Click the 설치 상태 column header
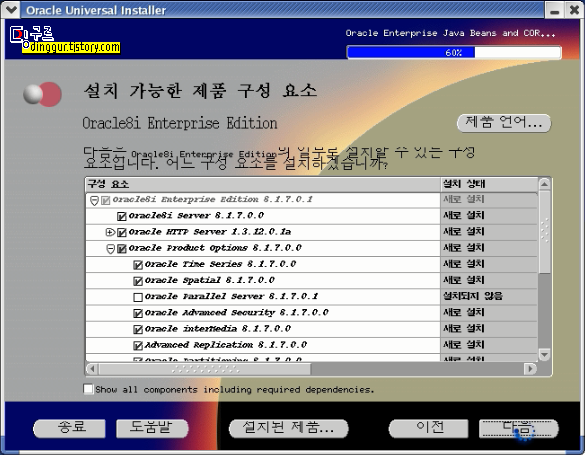 click(x=489, y=184)
